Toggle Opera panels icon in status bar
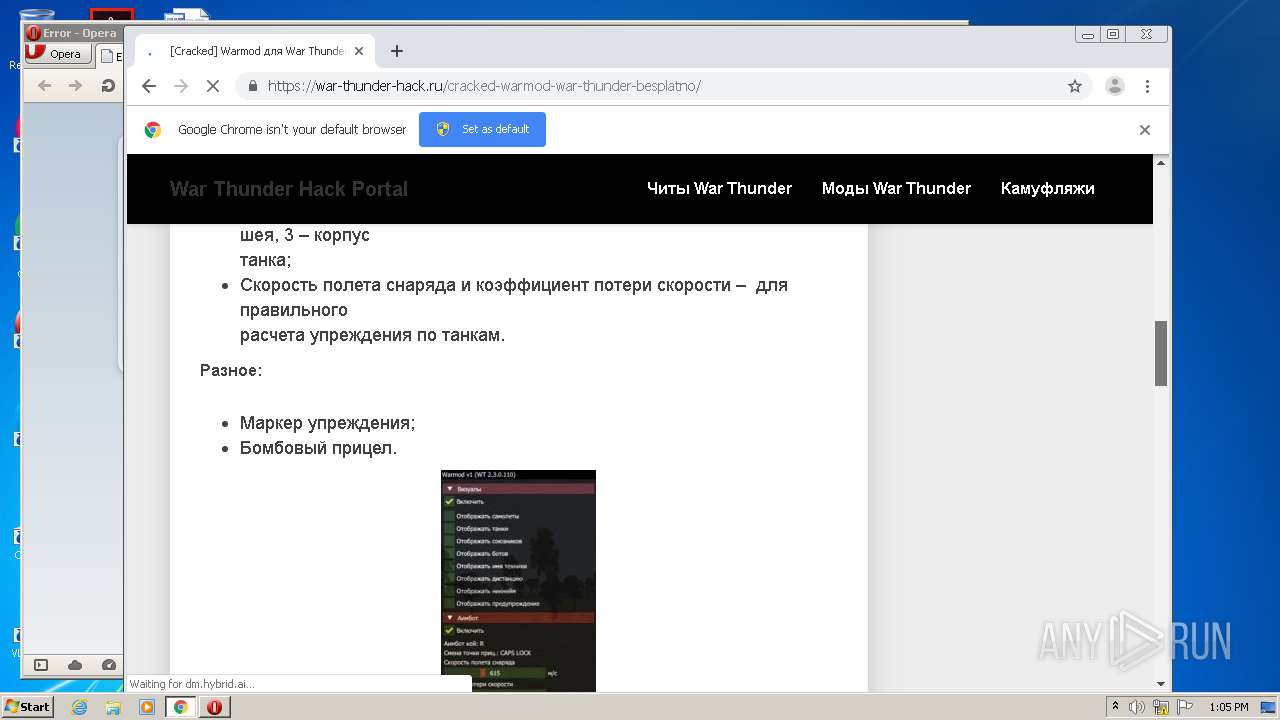1280x720 pixels. pos(41,665)
